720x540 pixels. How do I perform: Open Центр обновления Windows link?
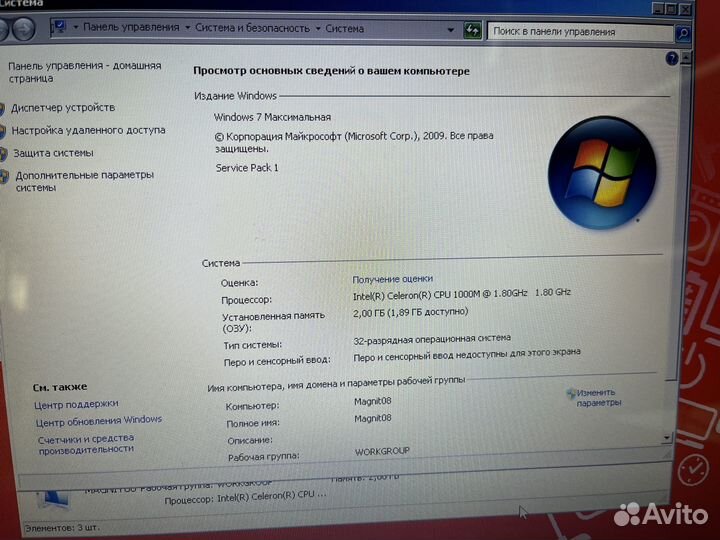tap(99, 421)
